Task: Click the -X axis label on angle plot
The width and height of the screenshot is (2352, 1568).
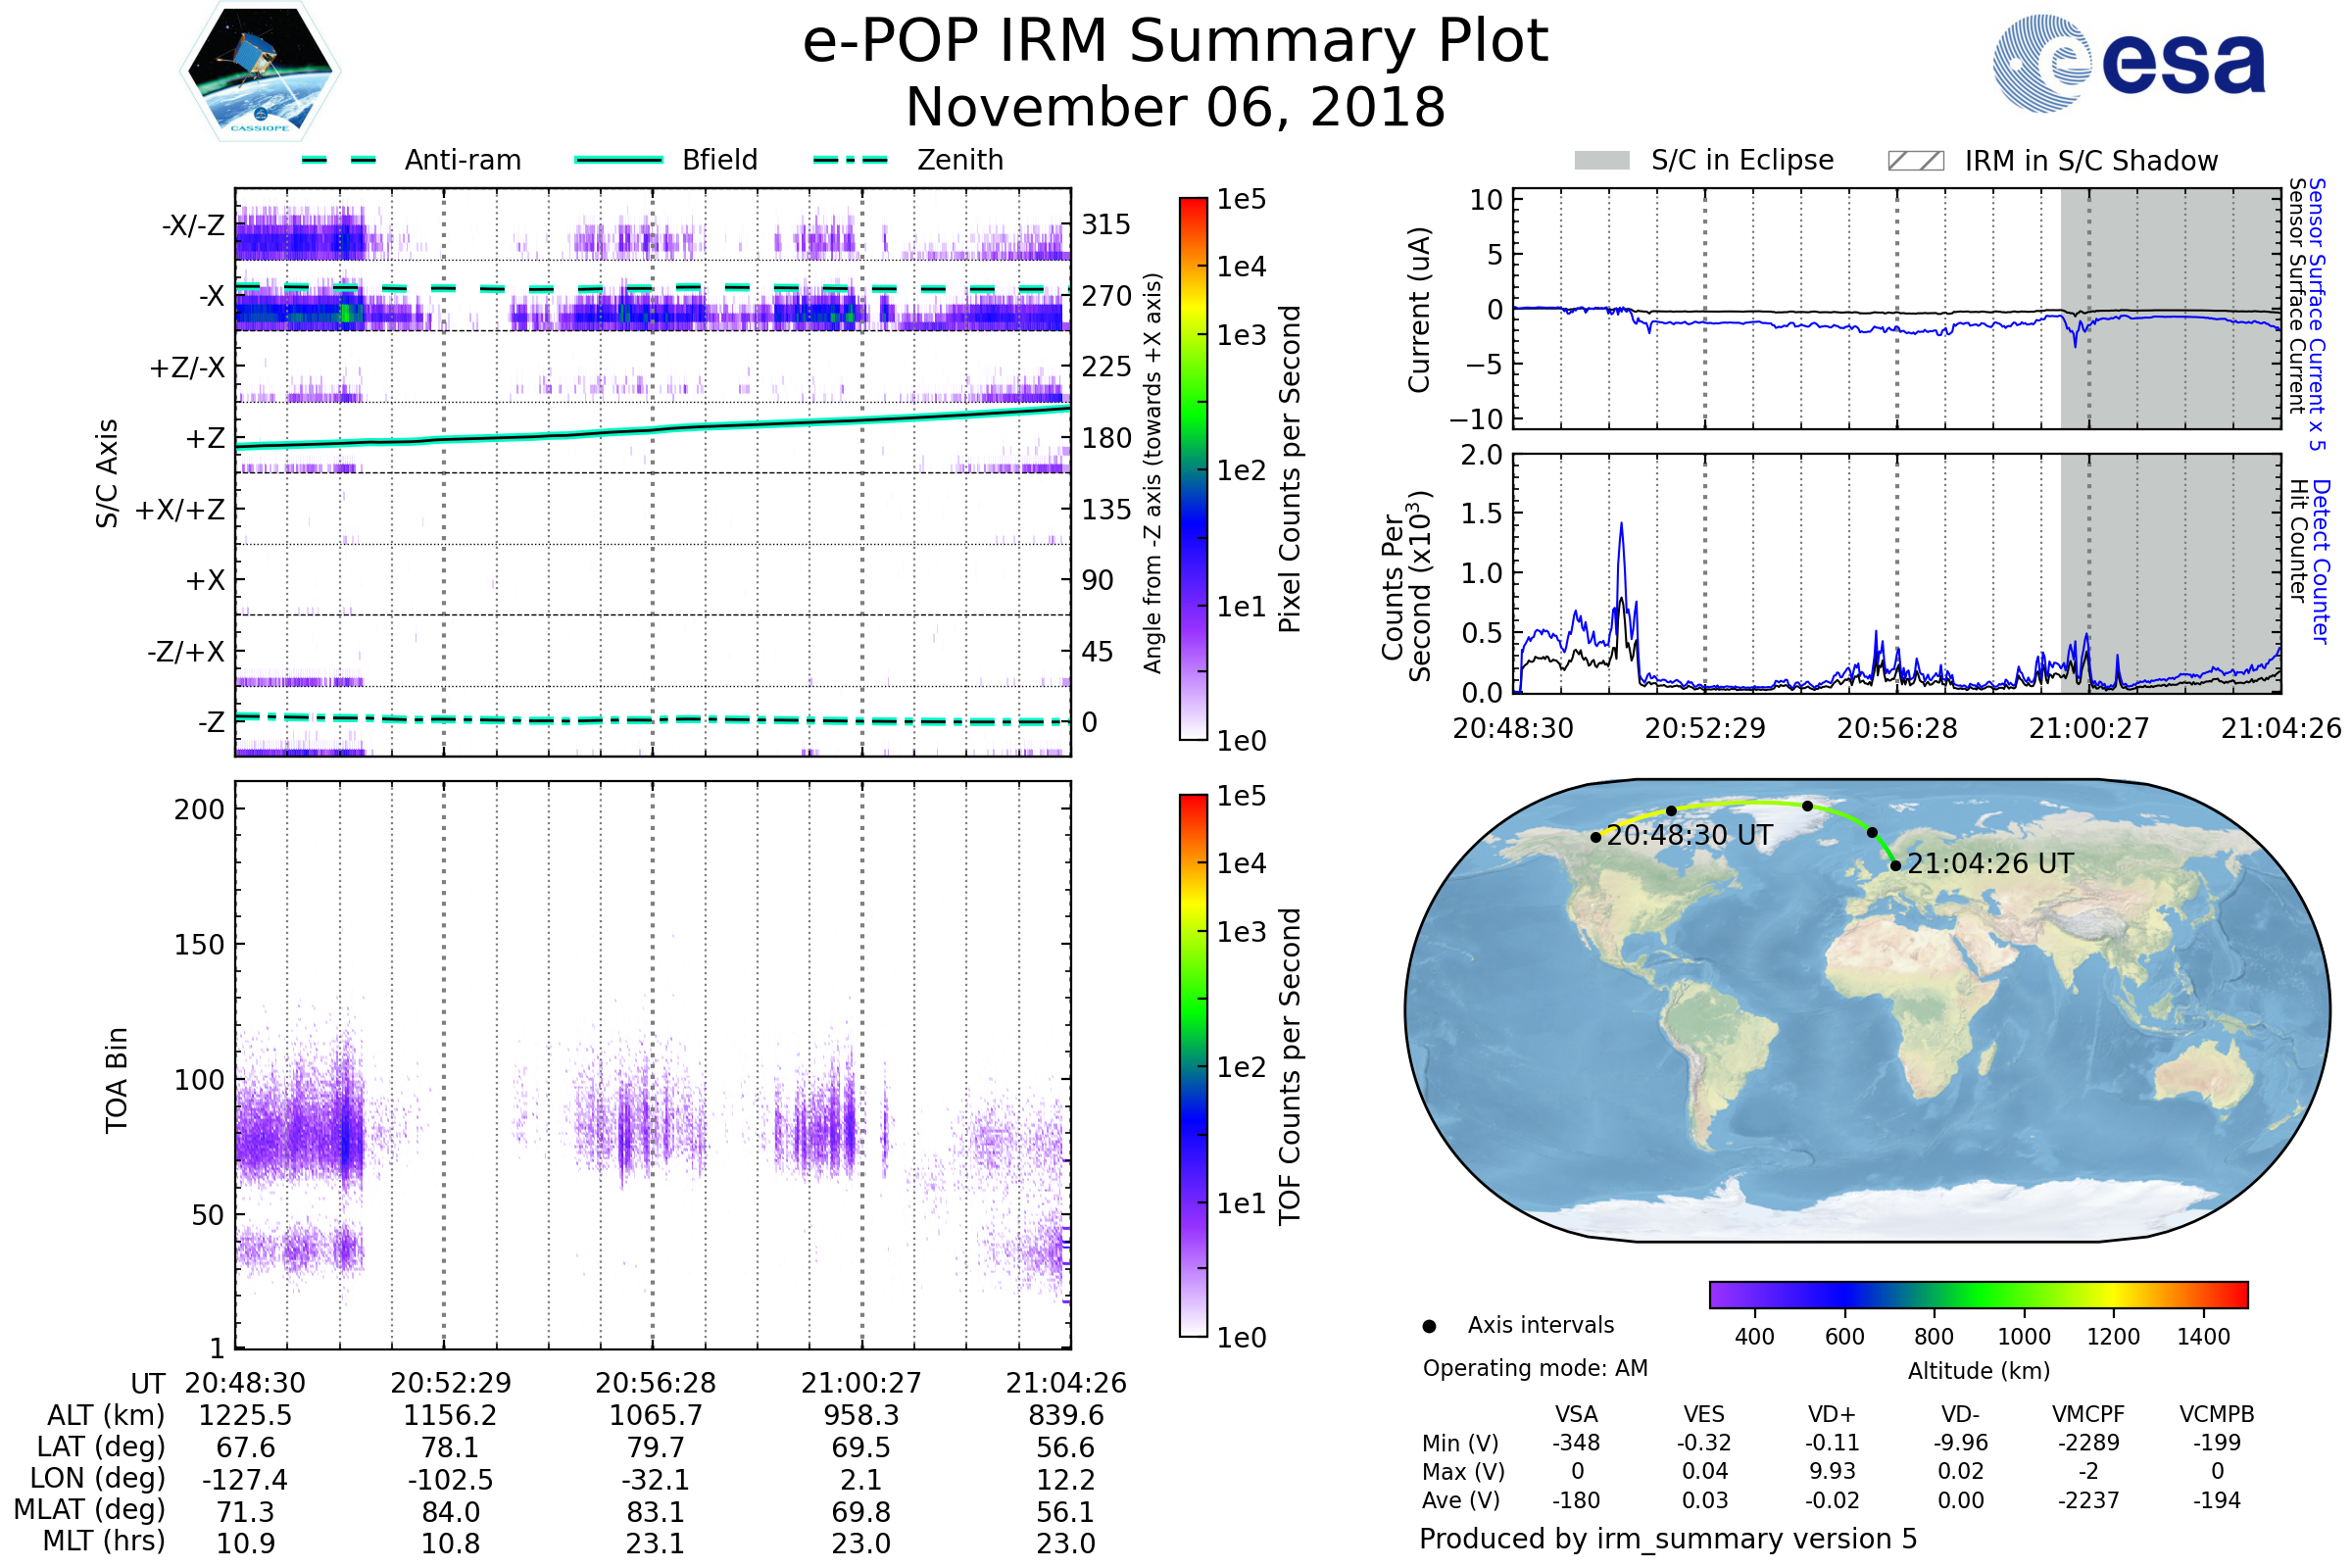Action: [211, 296]
